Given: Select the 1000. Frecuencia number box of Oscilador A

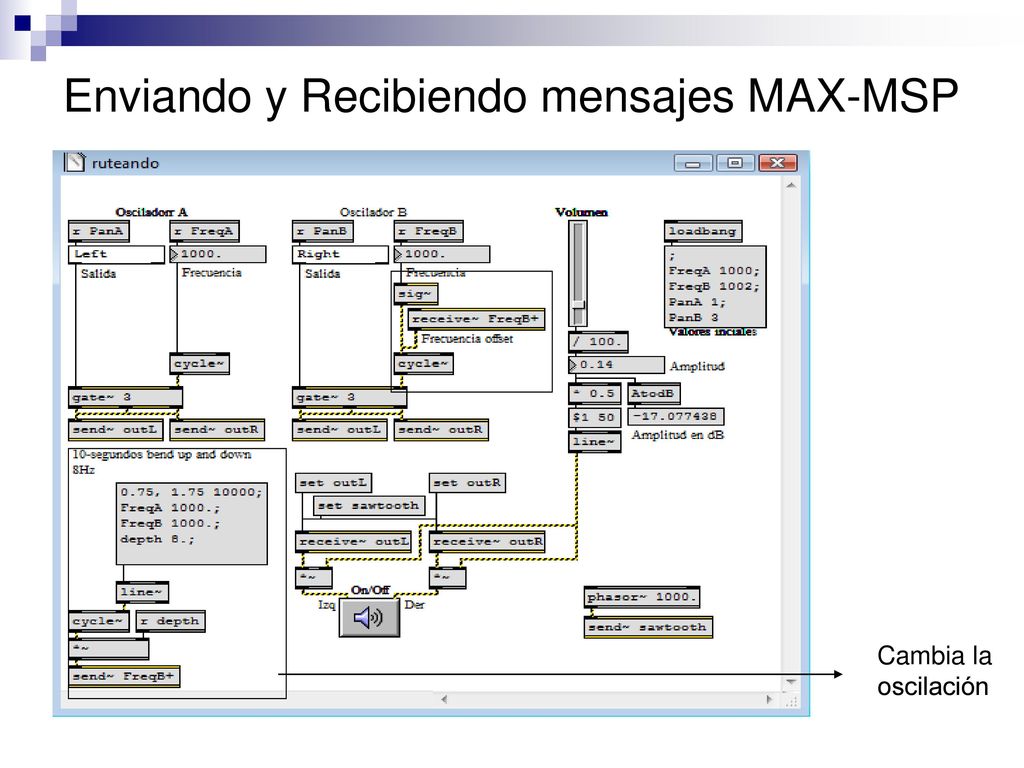Looking at the screenshot, I should [x=218, y=254].
